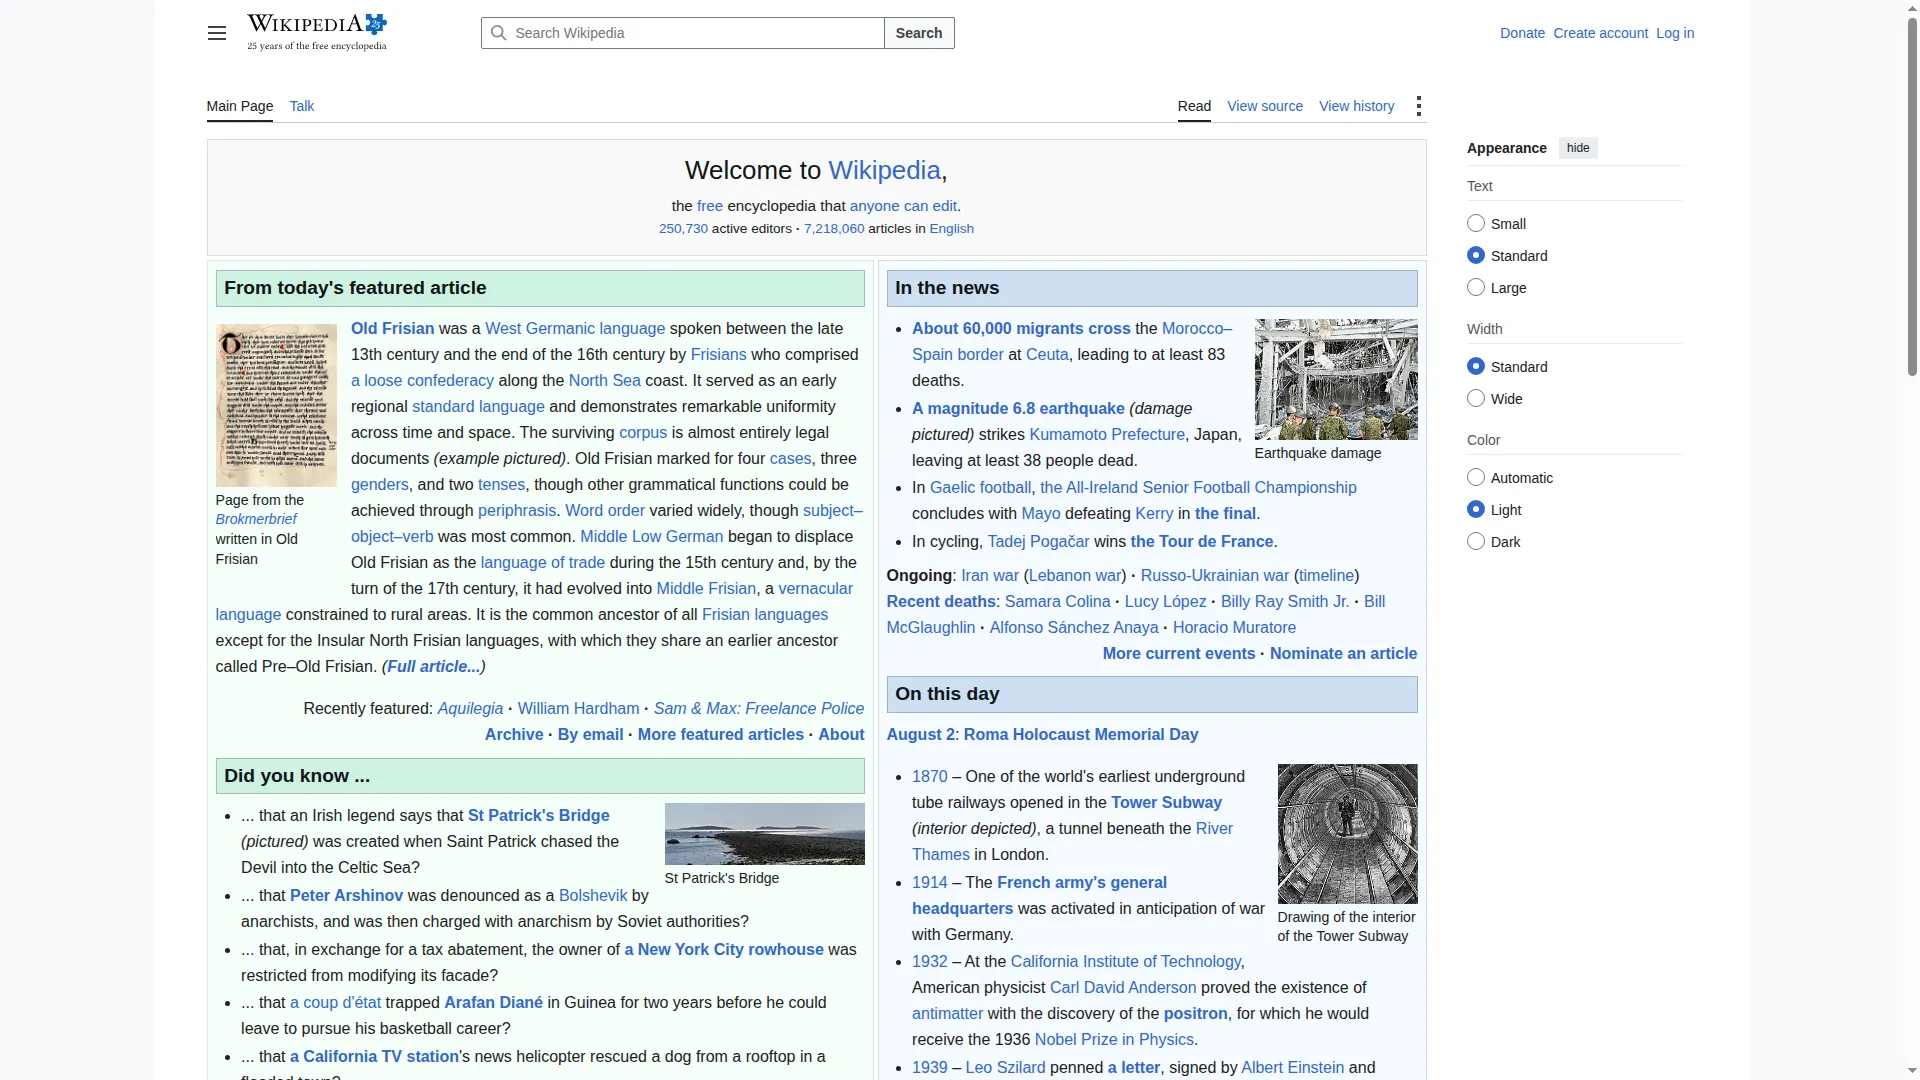
Task: Click the Wikipedia logo
Action: point(317,33)
